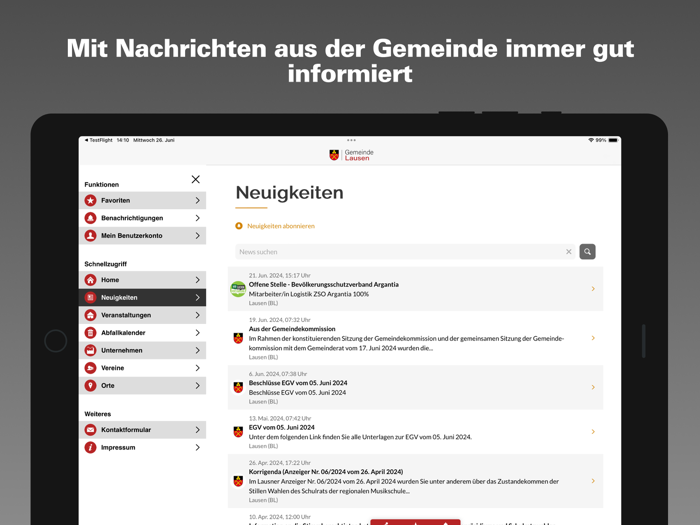Image resolution: width=700 pixels, height=525 pixels.
Task: Open the EGV vom 05. Juni 2024 headline
Action: tap(281, 427)
